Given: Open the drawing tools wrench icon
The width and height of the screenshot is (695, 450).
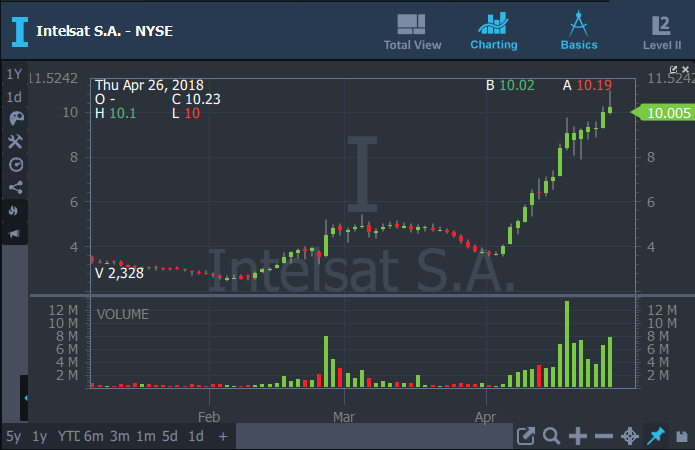Looking at the screenshot, I should click(x=16, y=141).
